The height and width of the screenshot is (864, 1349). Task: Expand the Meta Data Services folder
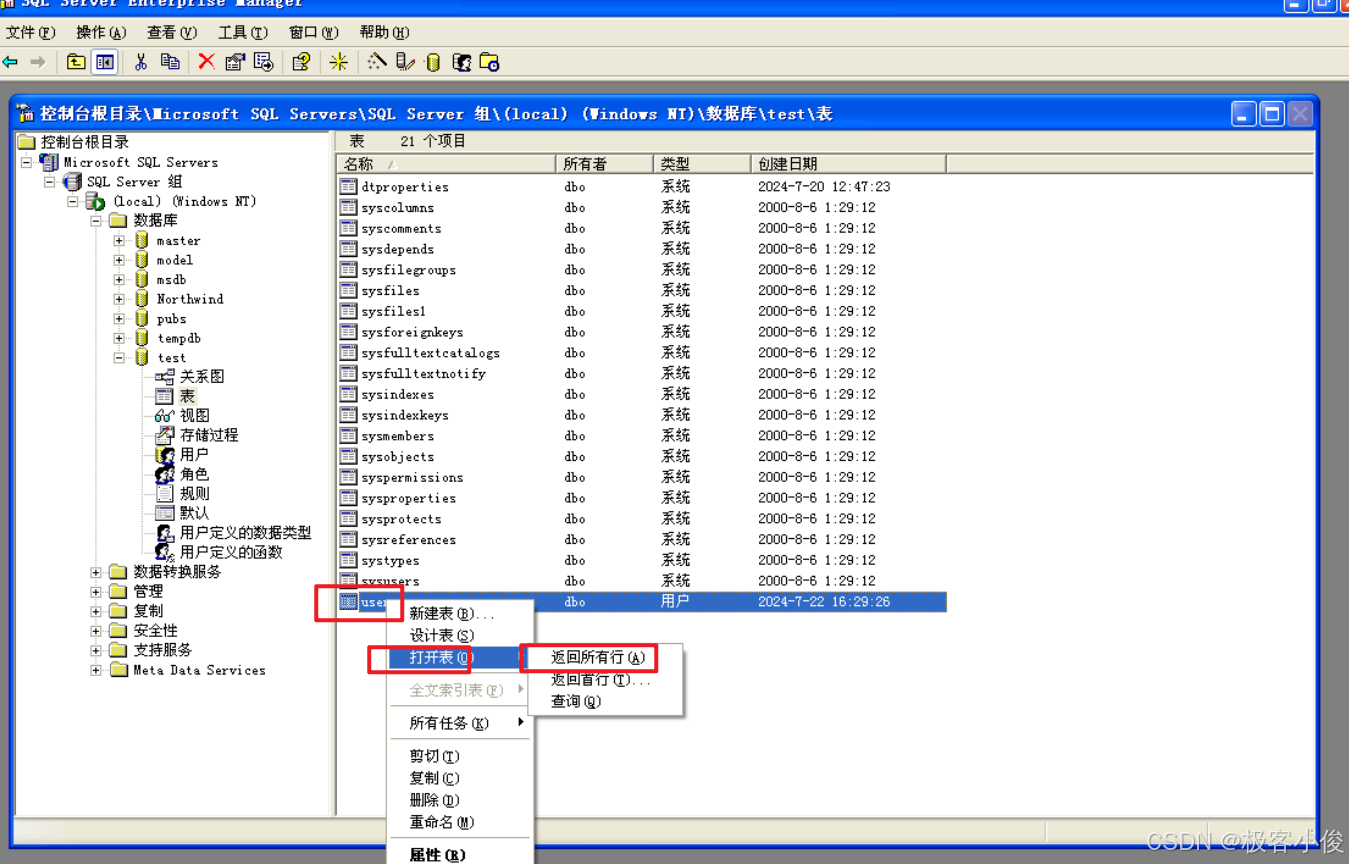click(96, 670)
